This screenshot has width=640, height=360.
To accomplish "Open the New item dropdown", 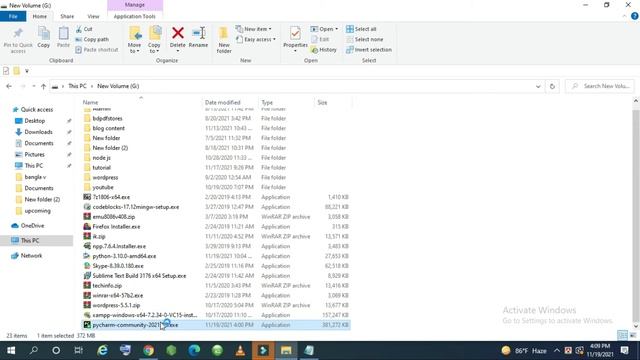I will (x=254, y=29).
